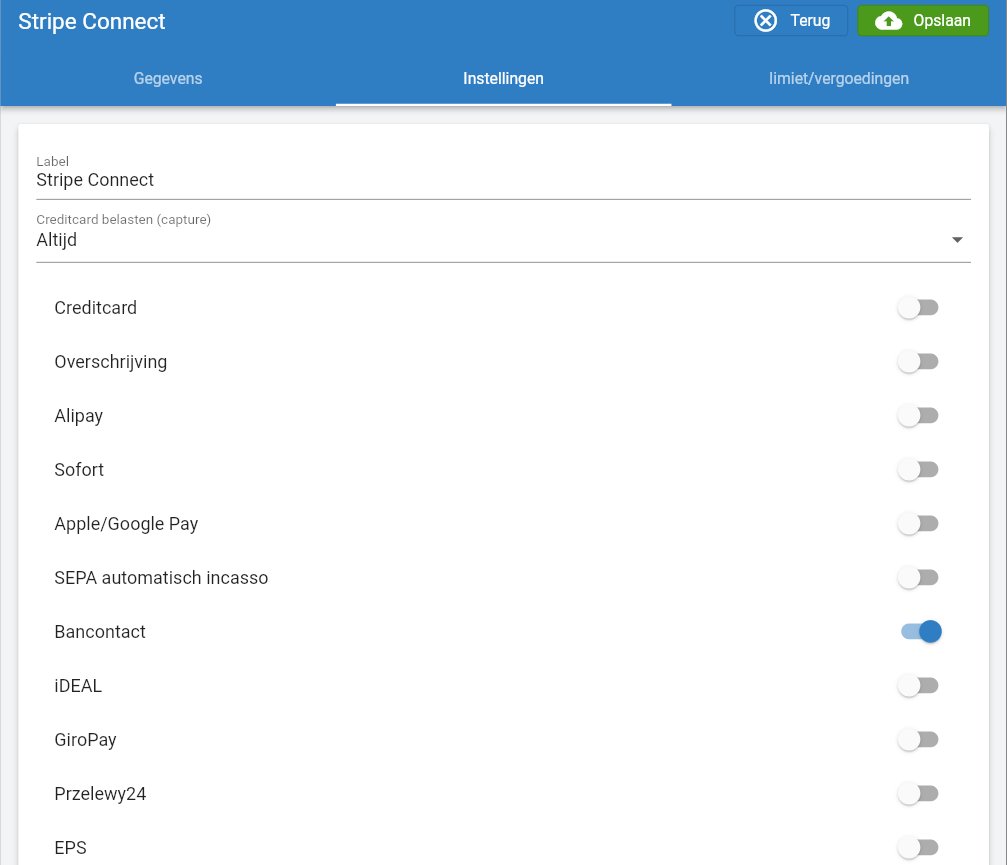Screen dimensions: 1007x865
Task: Click the Bancontact label text
Action: click(100, 632)
